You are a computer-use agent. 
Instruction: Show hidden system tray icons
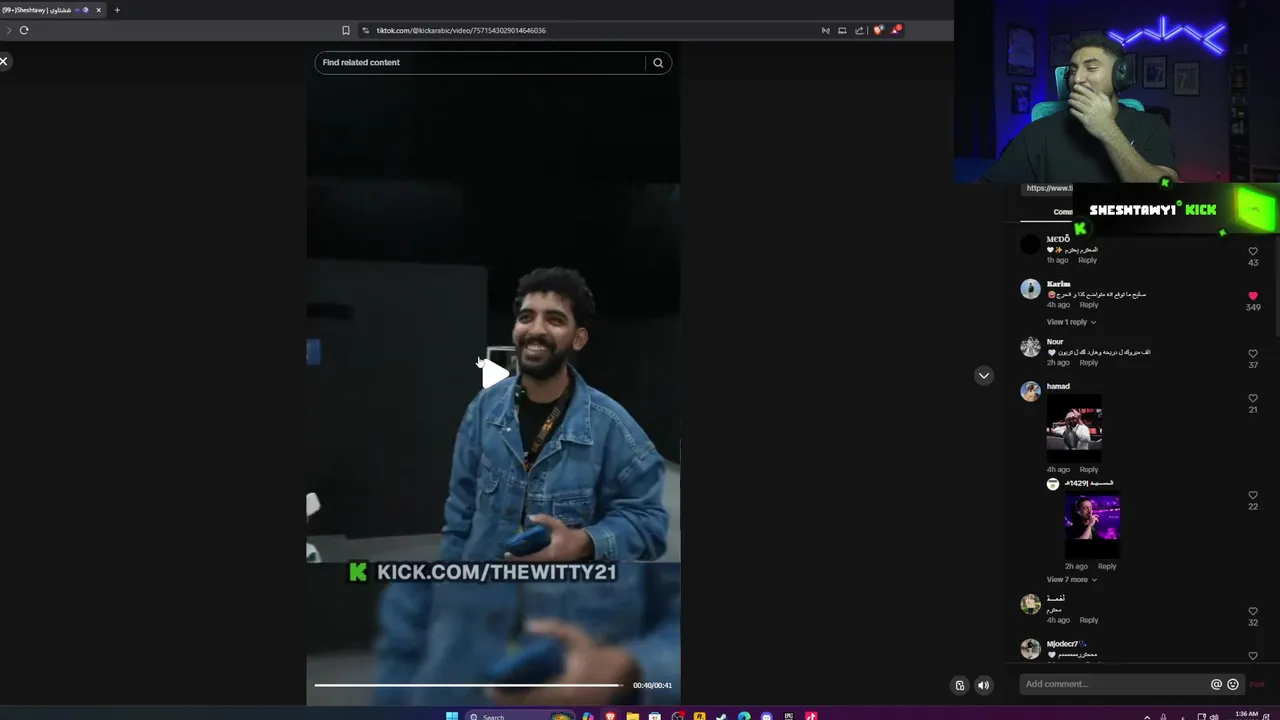coord(1147,716)
